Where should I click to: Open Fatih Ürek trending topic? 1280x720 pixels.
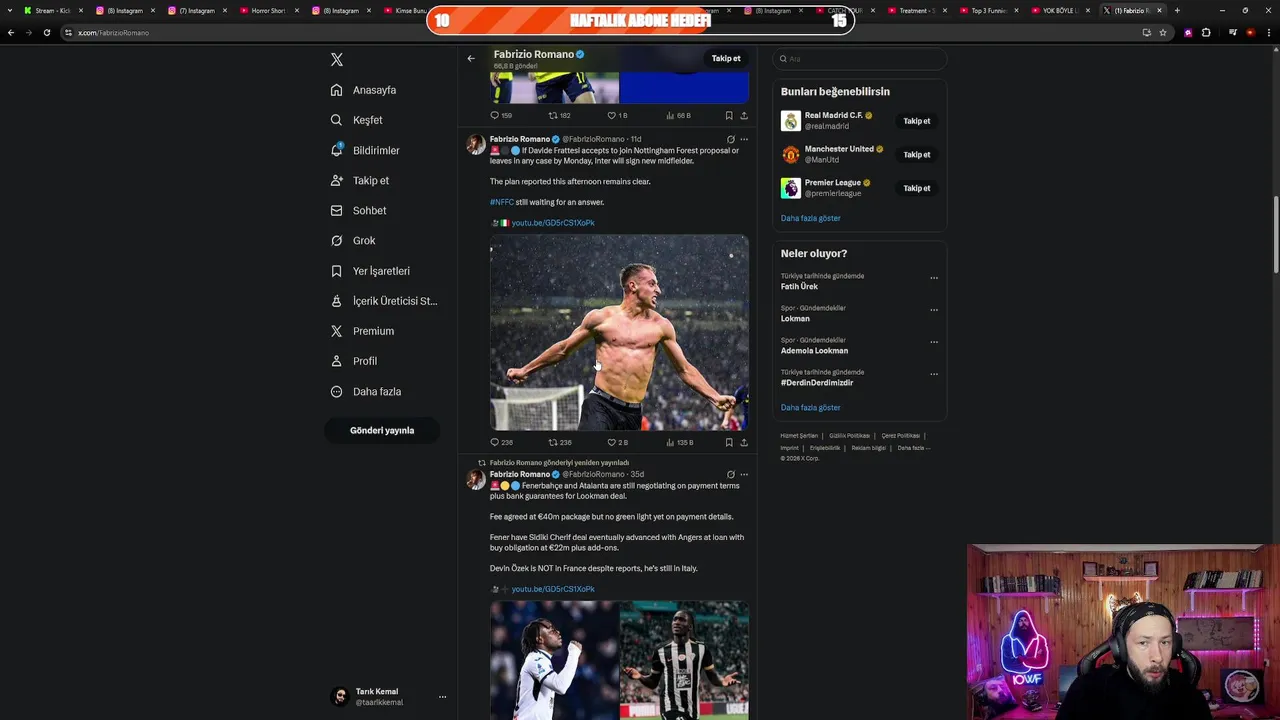(x=799, y=287)
